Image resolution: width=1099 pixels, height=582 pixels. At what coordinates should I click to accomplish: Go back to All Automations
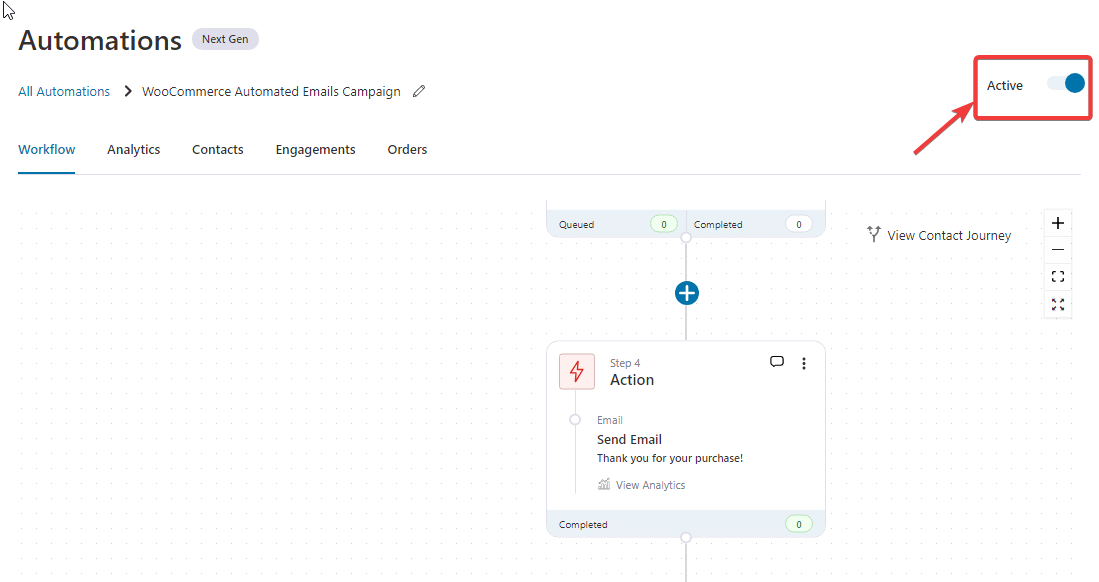64,91
